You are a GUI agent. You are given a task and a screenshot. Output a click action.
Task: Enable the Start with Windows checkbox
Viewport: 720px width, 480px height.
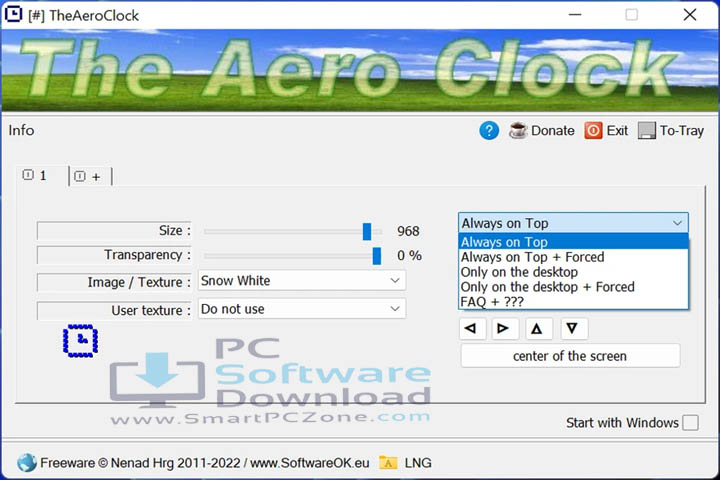690,423
